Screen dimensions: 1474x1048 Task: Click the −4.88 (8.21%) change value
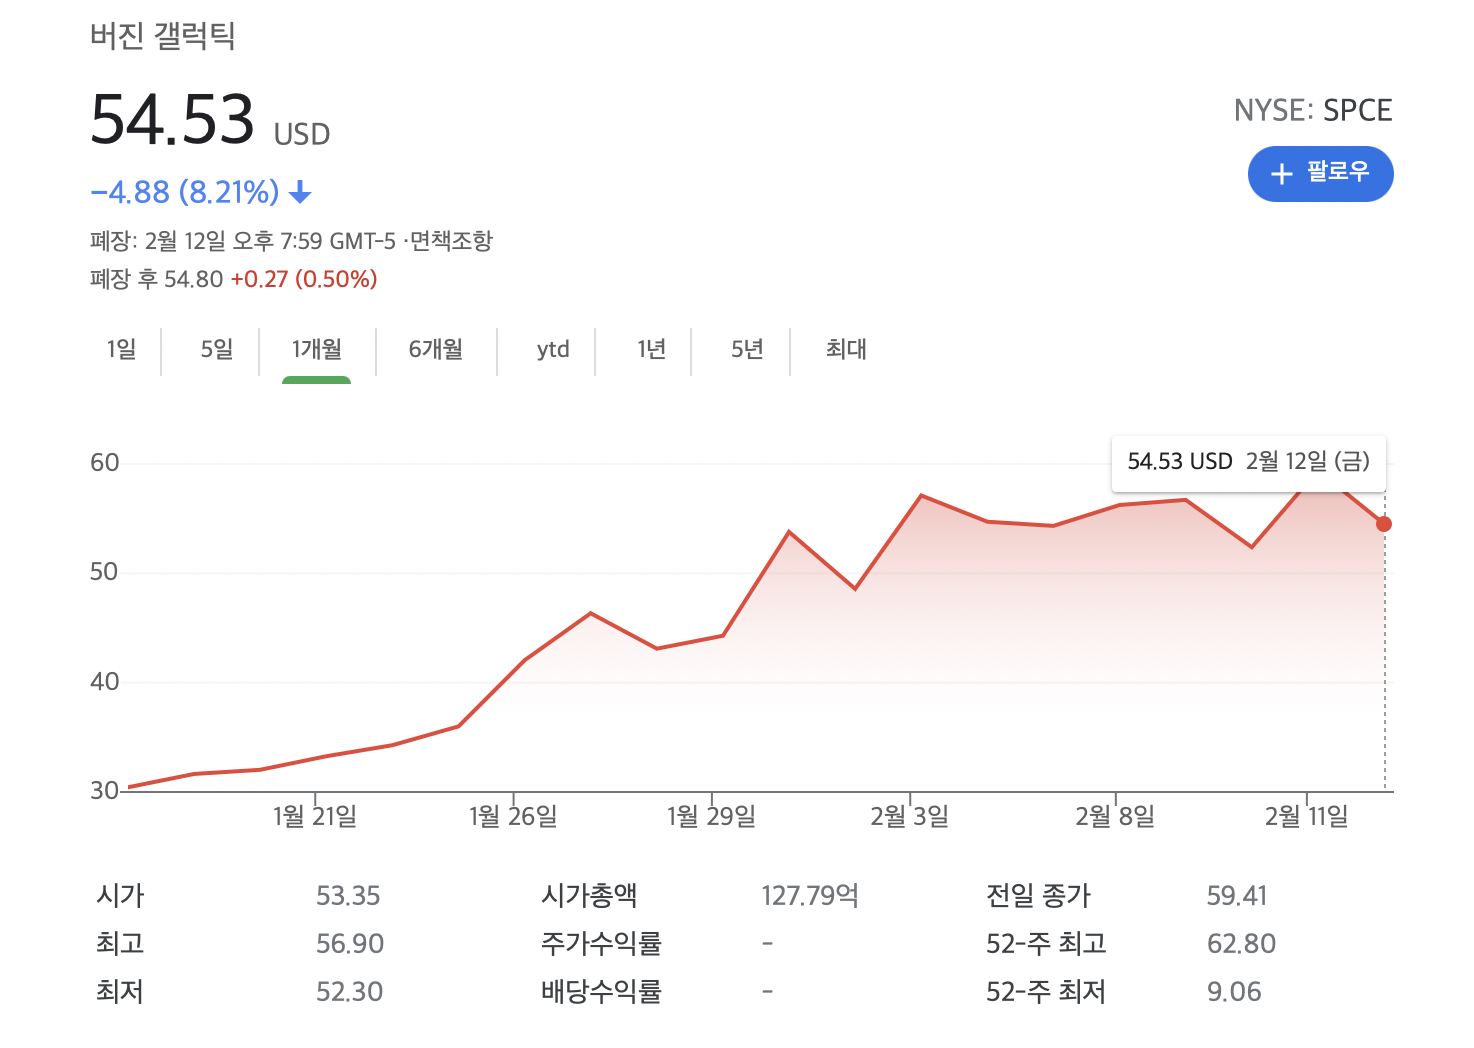click(185, 192)
